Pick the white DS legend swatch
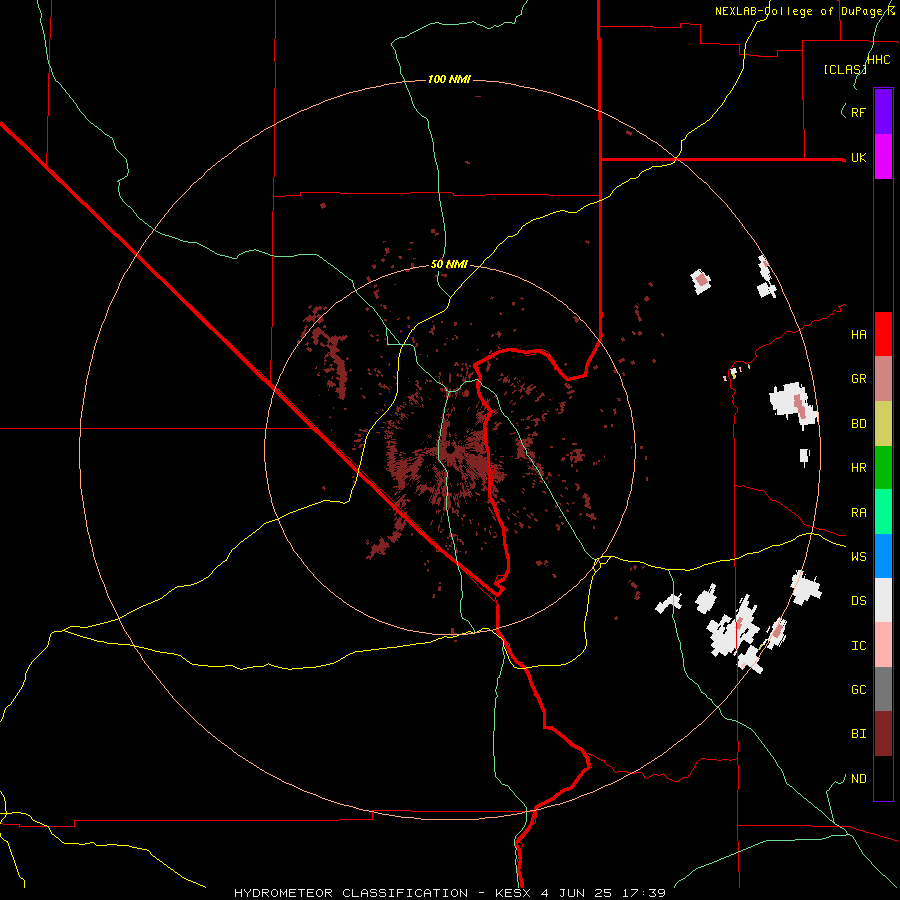The image size is (900, 900). (x=883, y=600)
